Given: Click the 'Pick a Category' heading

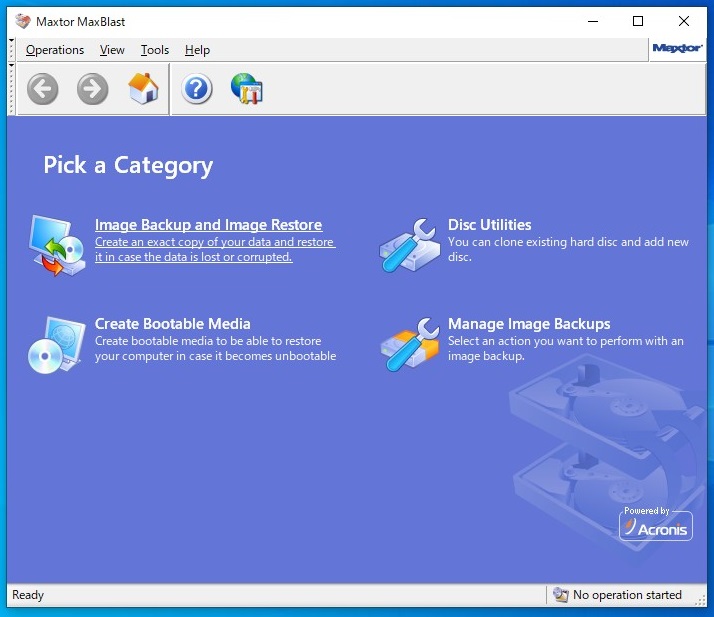Looking at the screenshot, I should tap(128, 166).
